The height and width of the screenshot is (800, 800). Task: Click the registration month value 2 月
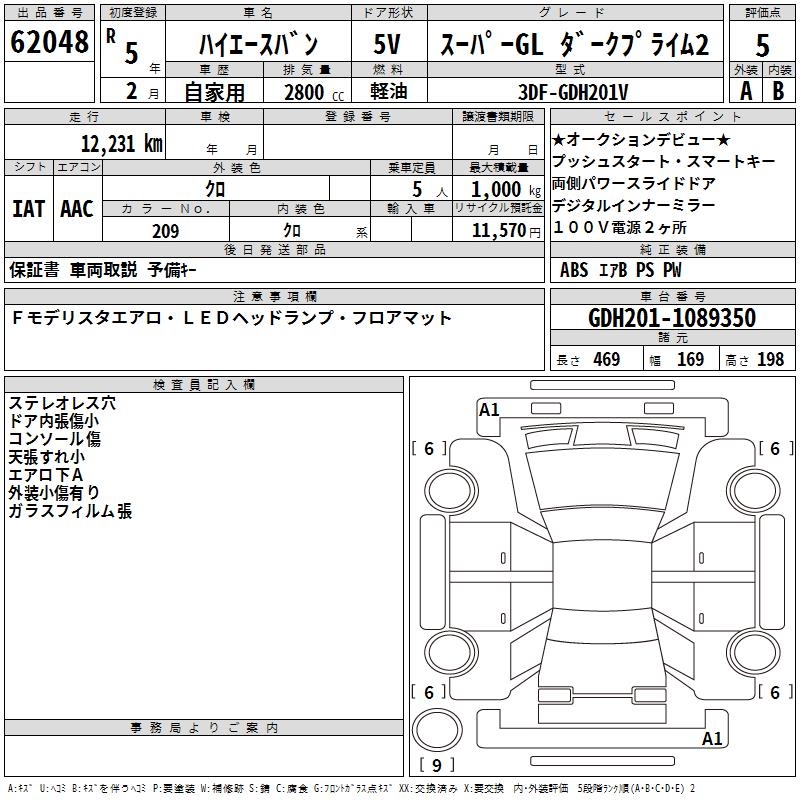click(x=142, y=91)
